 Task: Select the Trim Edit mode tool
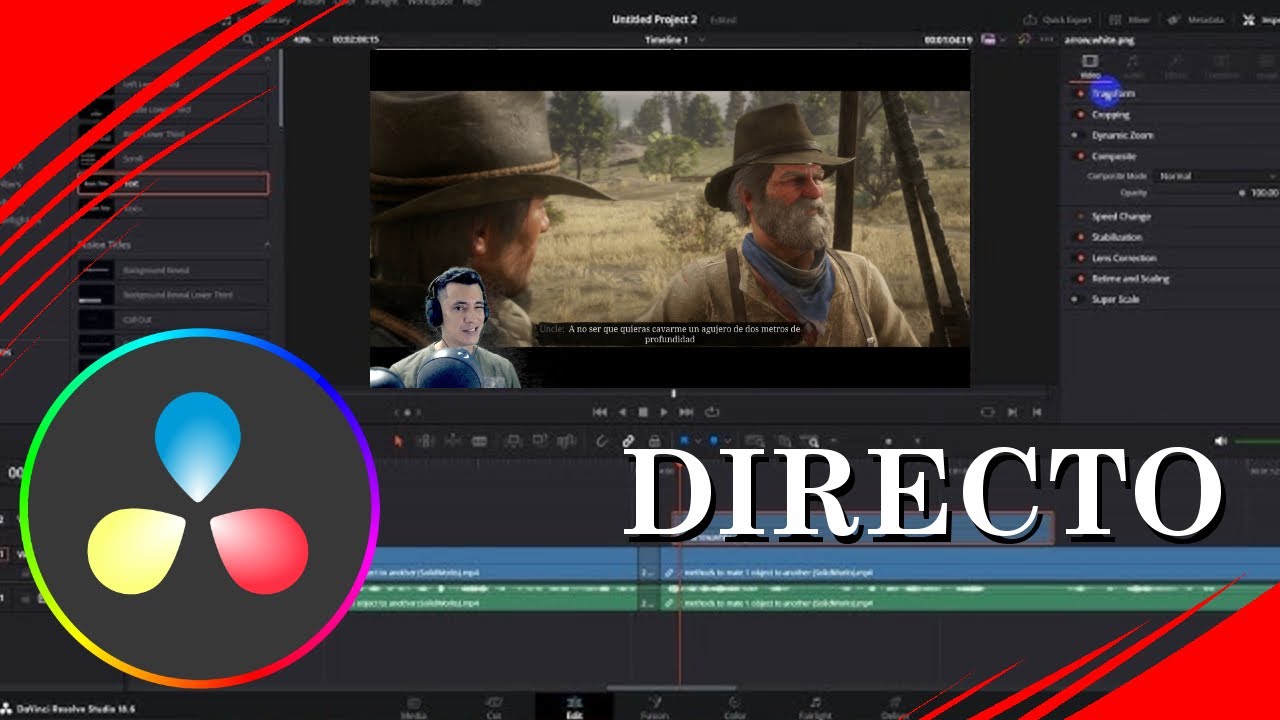point(424,441)
